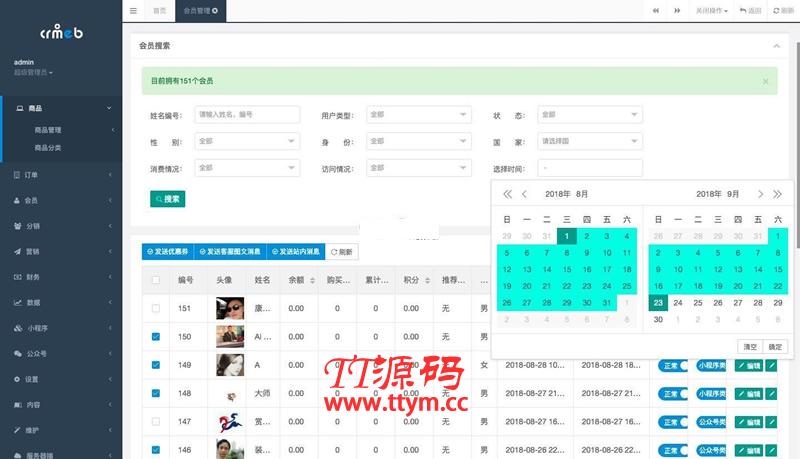Click the 发送客服图文消息 button
This screenshot has width=800, height=459.
coord(230,251)
